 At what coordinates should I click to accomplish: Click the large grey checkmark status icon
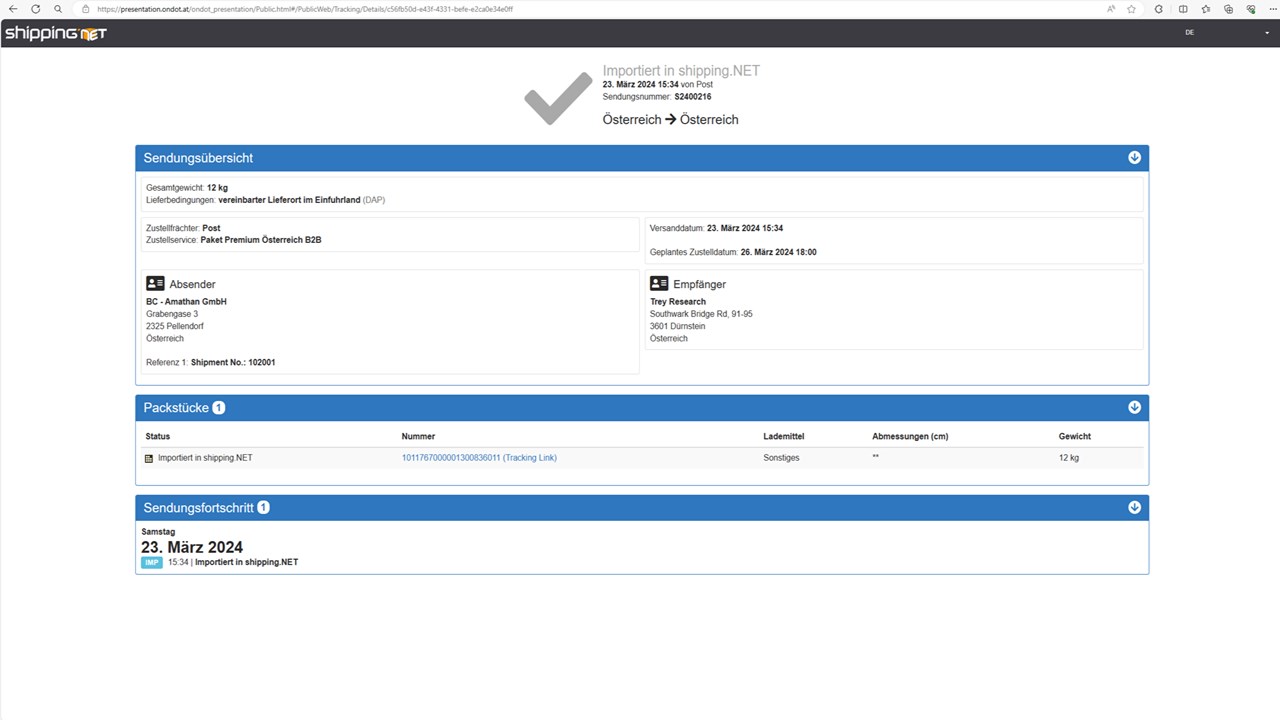coord(558,98)
